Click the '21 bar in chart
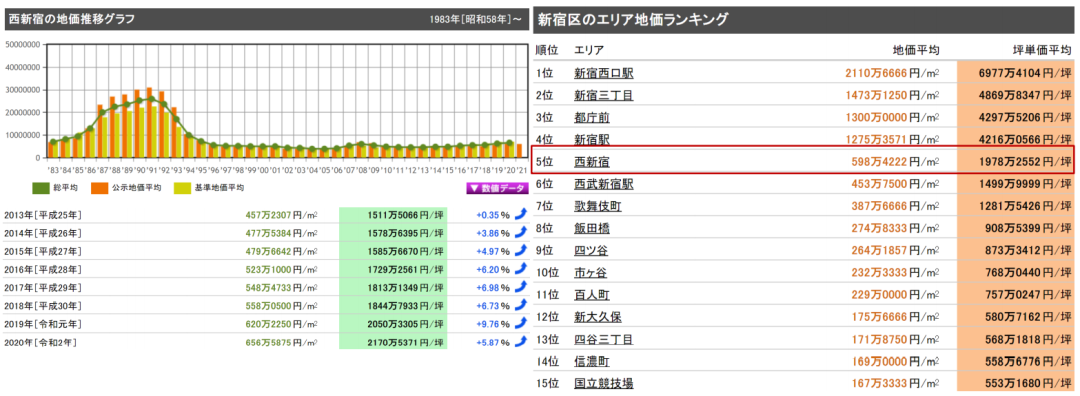 click(x=519, y=151)
